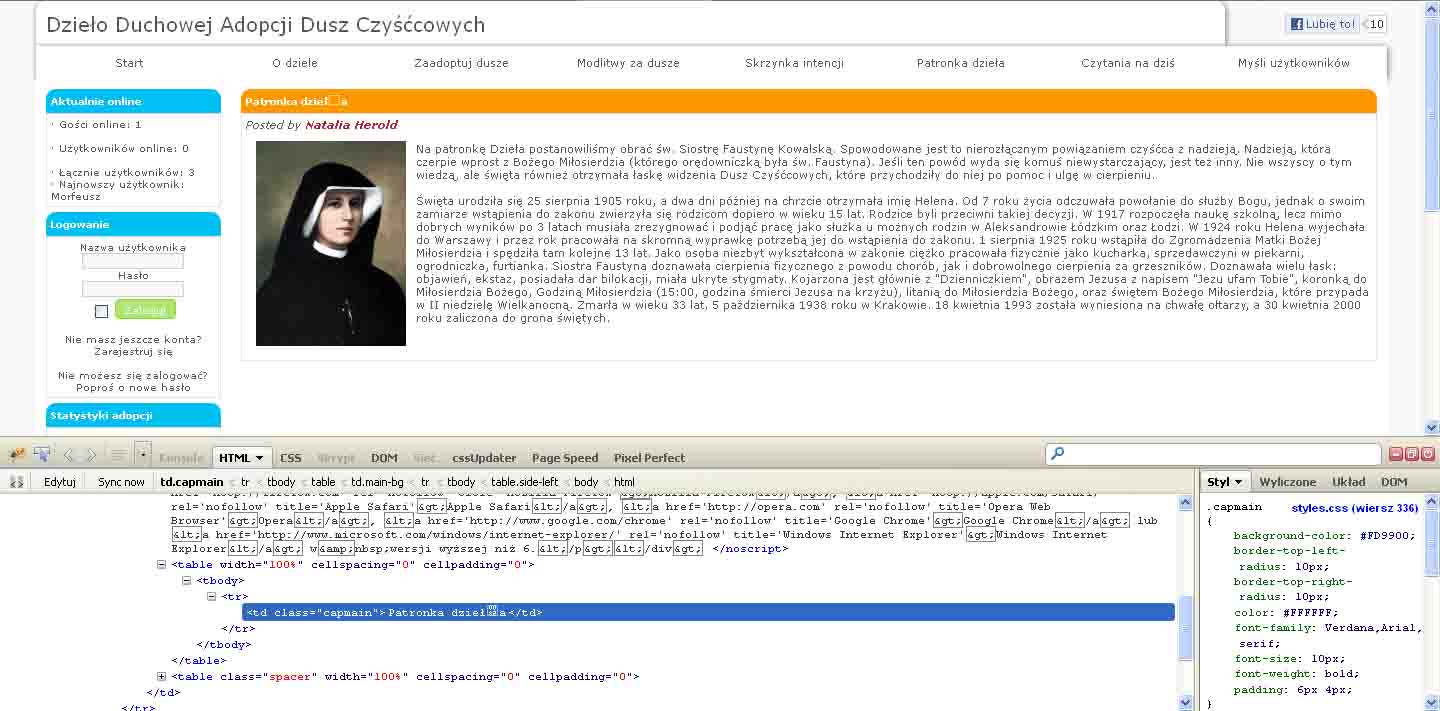The width and height of the screenshot is (1440, 711).
Task: Click the Firebug minimize panel icon
Action: (1397, 454)
